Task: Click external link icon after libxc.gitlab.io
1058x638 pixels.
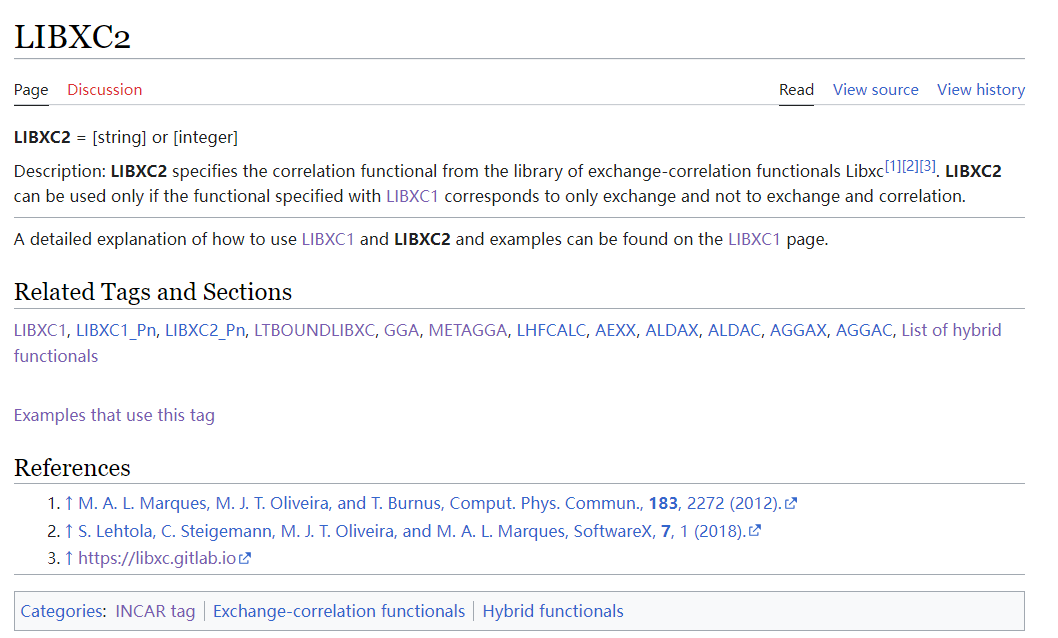Action: [x=245, y=558]
